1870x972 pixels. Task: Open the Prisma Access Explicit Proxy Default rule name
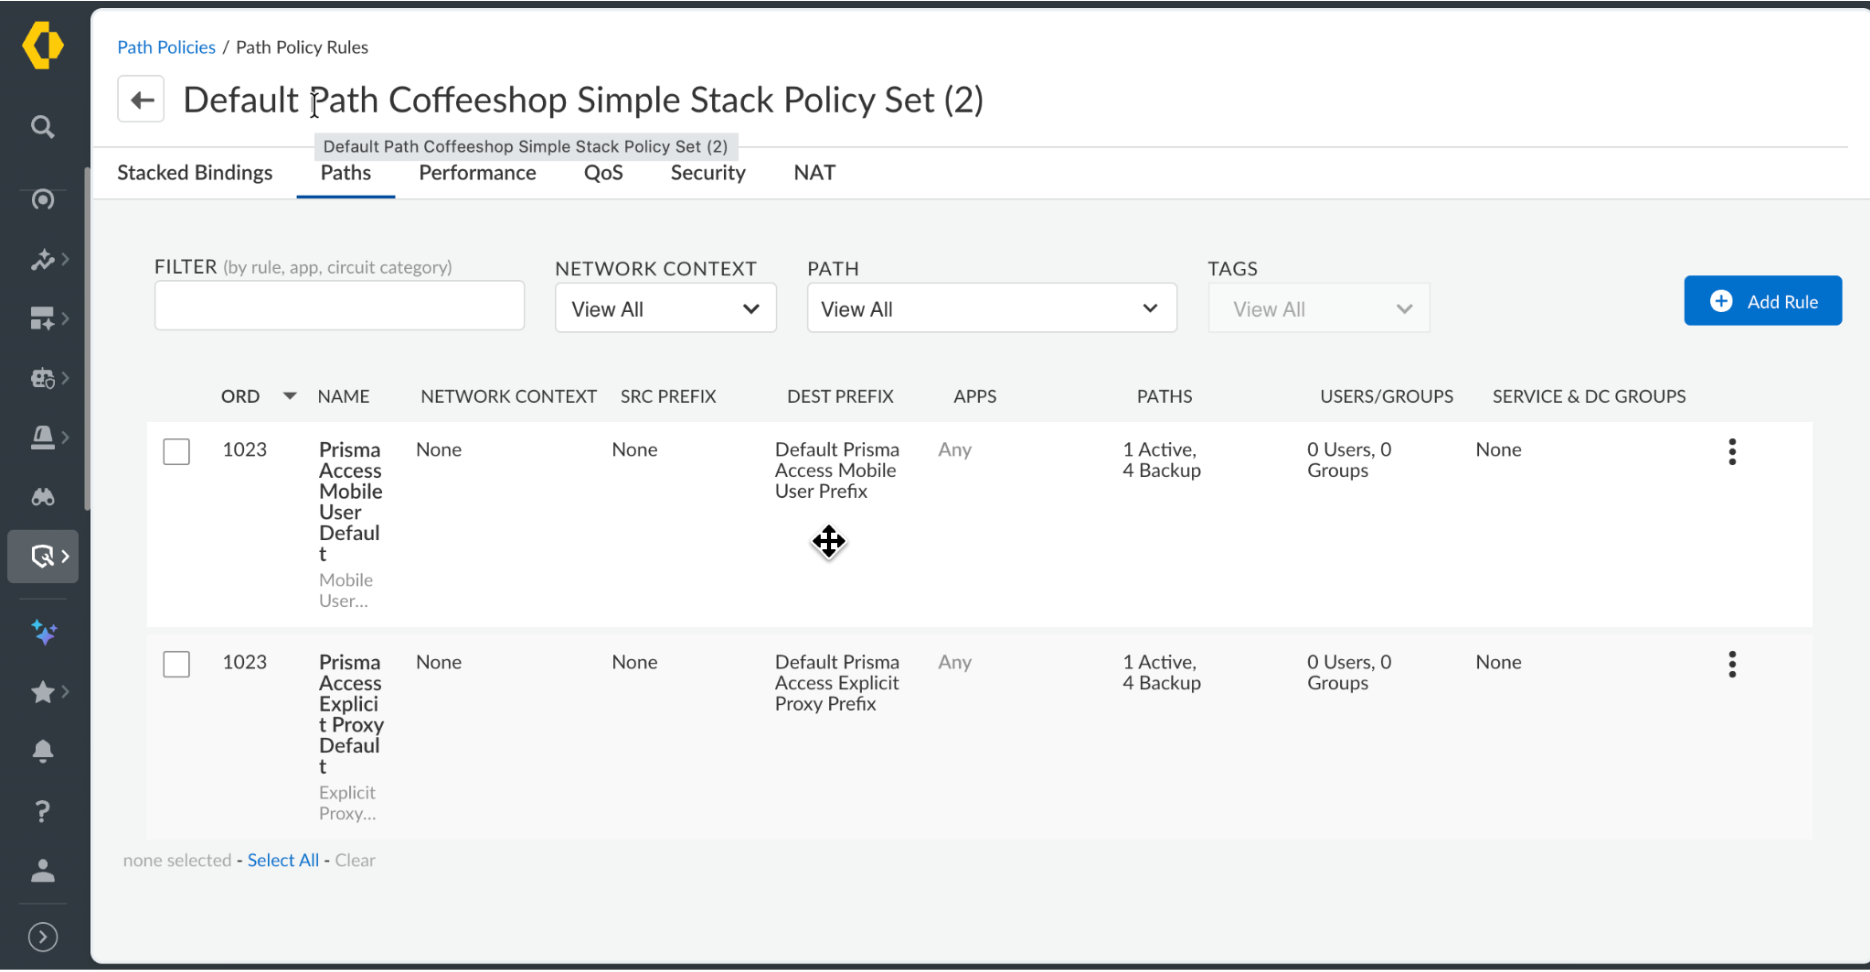coord(351,714)
